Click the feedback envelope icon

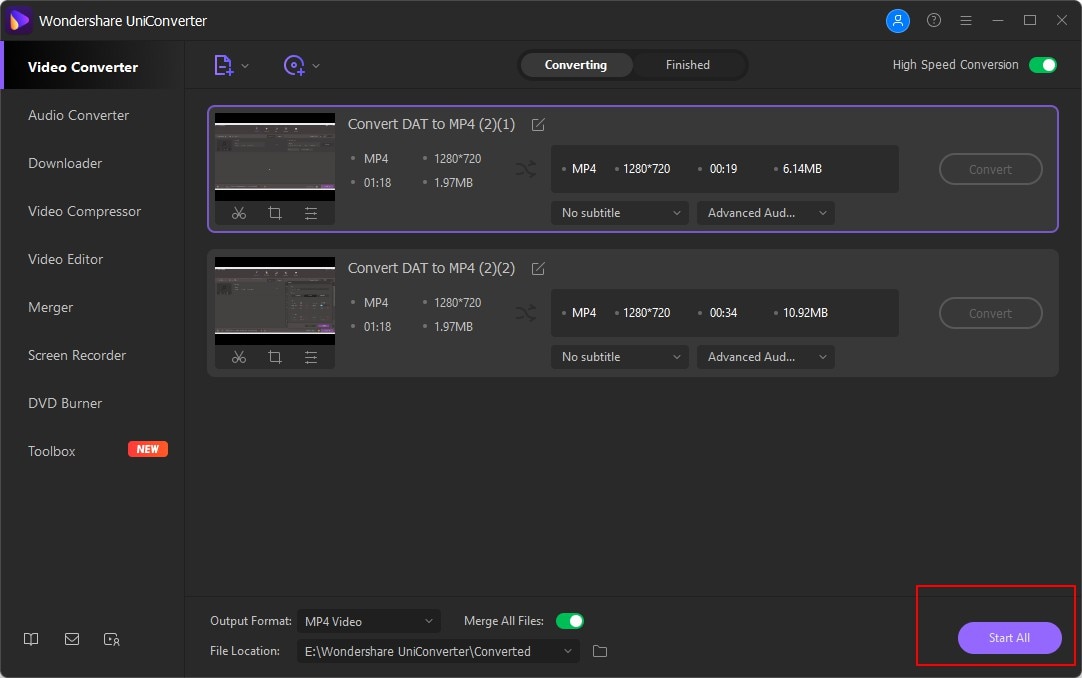(72, 639)
